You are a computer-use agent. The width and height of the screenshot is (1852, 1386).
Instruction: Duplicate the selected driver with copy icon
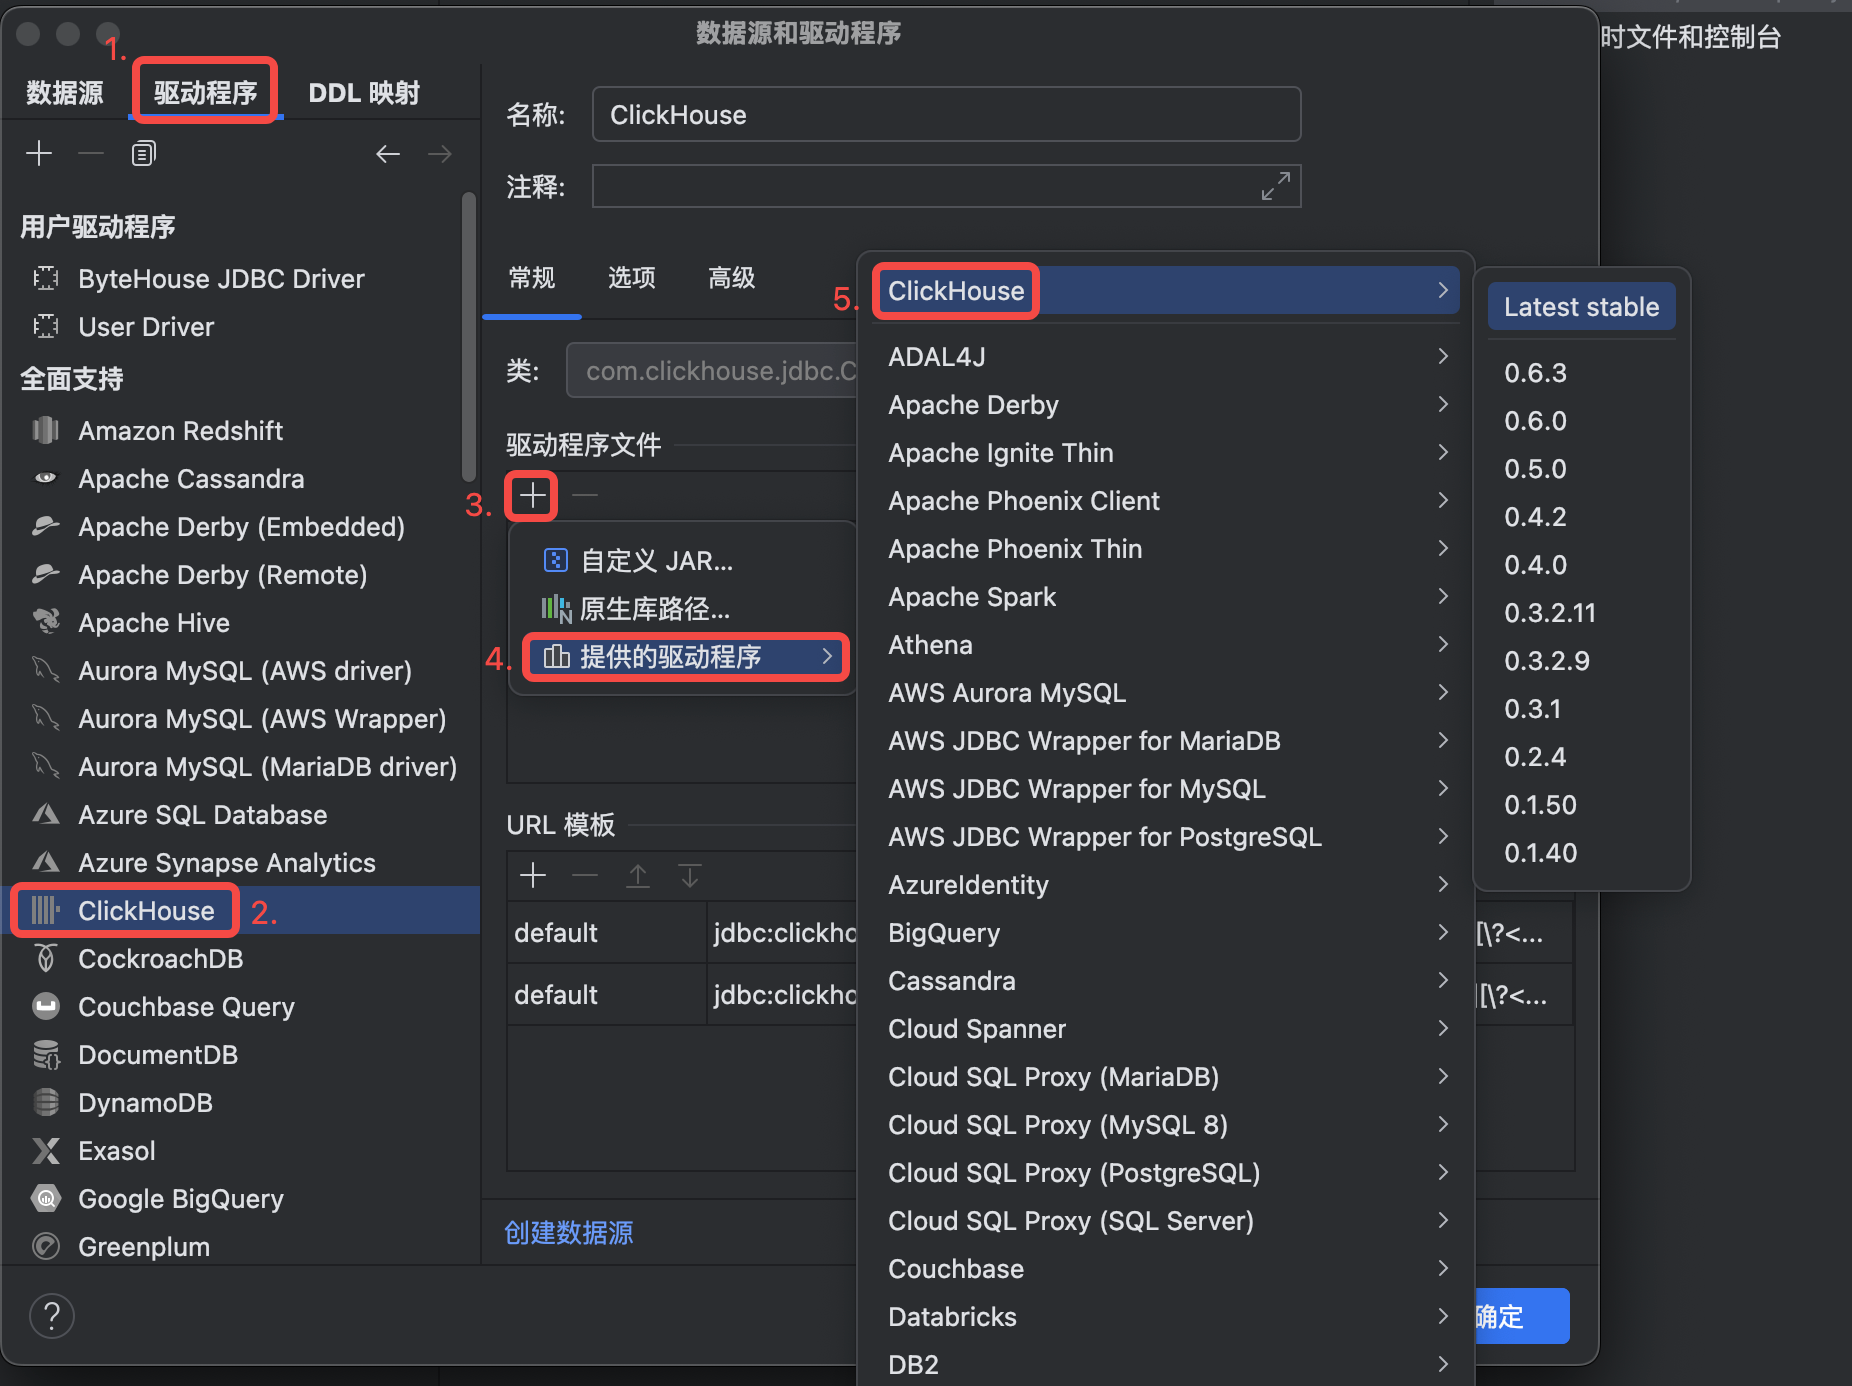143,153
